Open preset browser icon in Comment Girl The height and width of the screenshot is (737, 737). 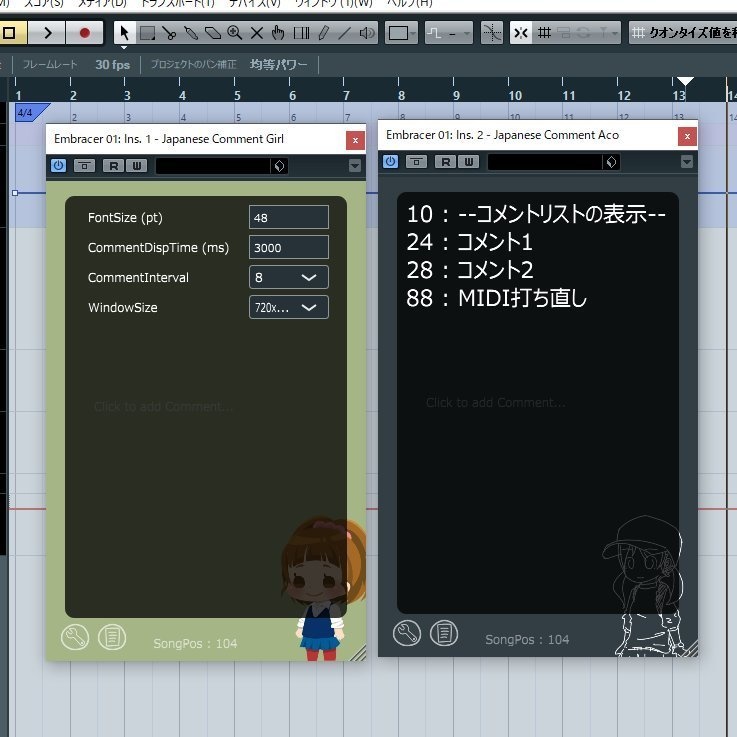279,166
